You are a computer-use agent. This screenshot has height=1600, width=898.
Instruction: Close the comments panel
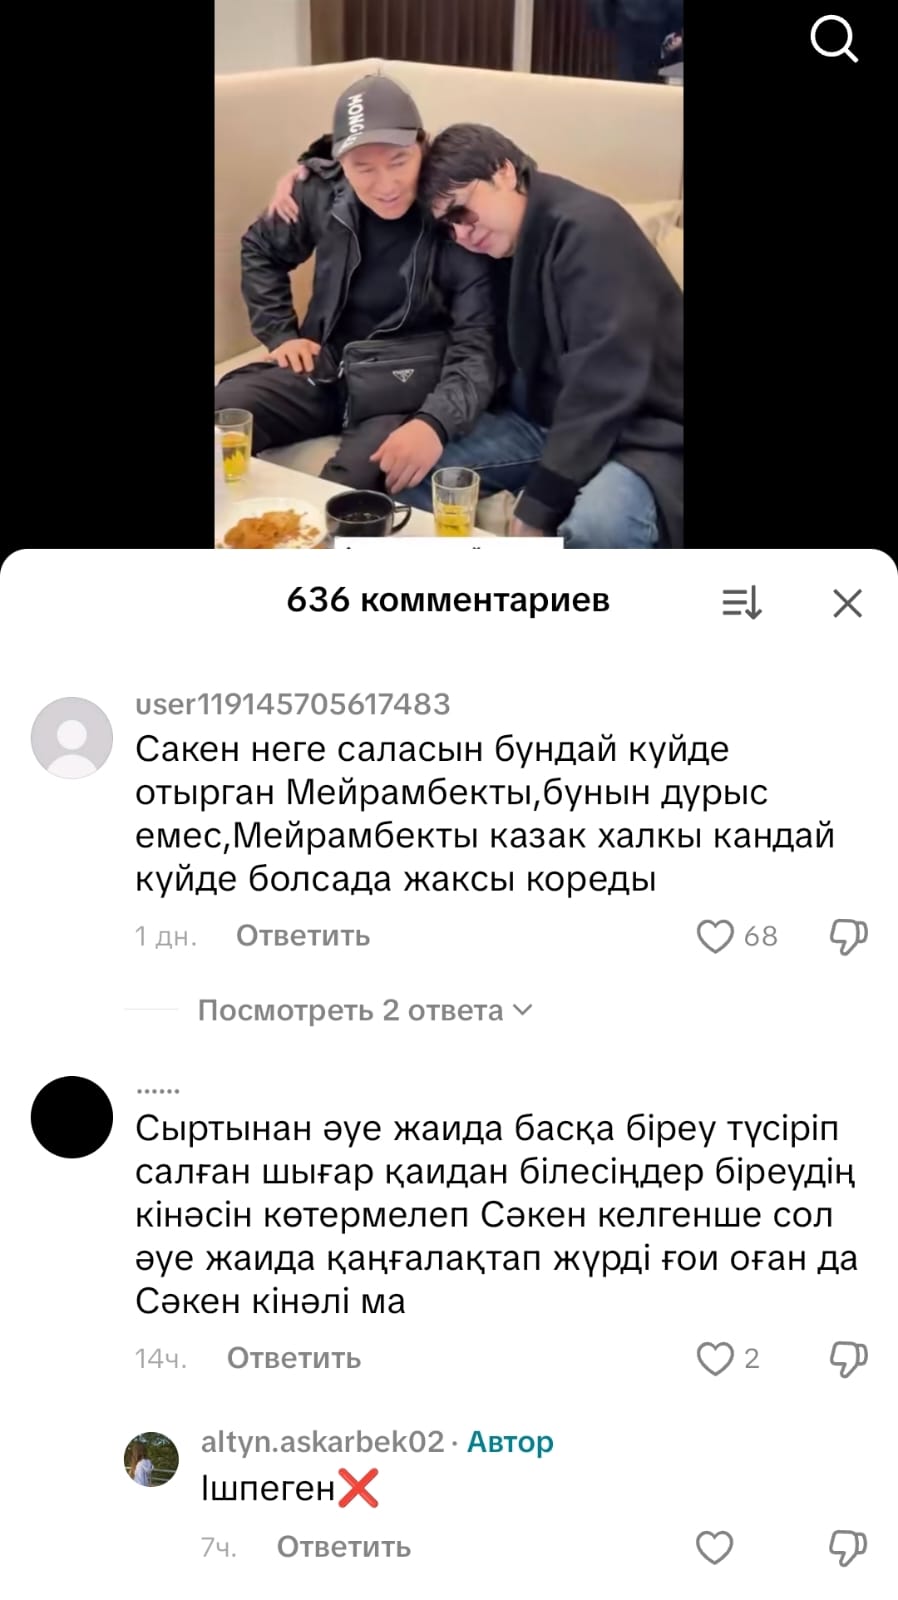(847, 603)
